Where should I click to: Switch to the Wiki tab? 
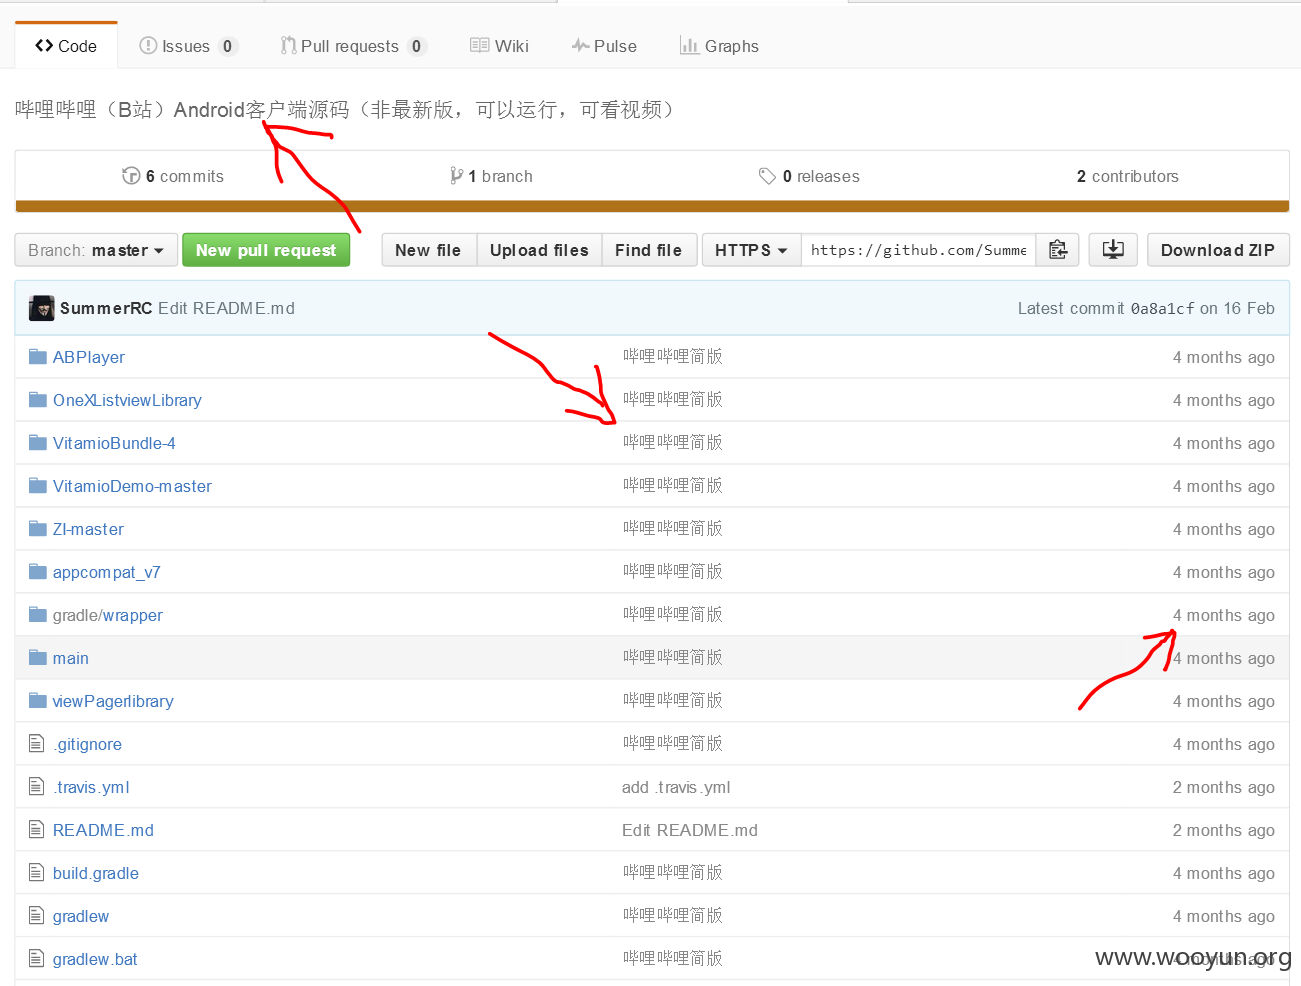[499, 46]
